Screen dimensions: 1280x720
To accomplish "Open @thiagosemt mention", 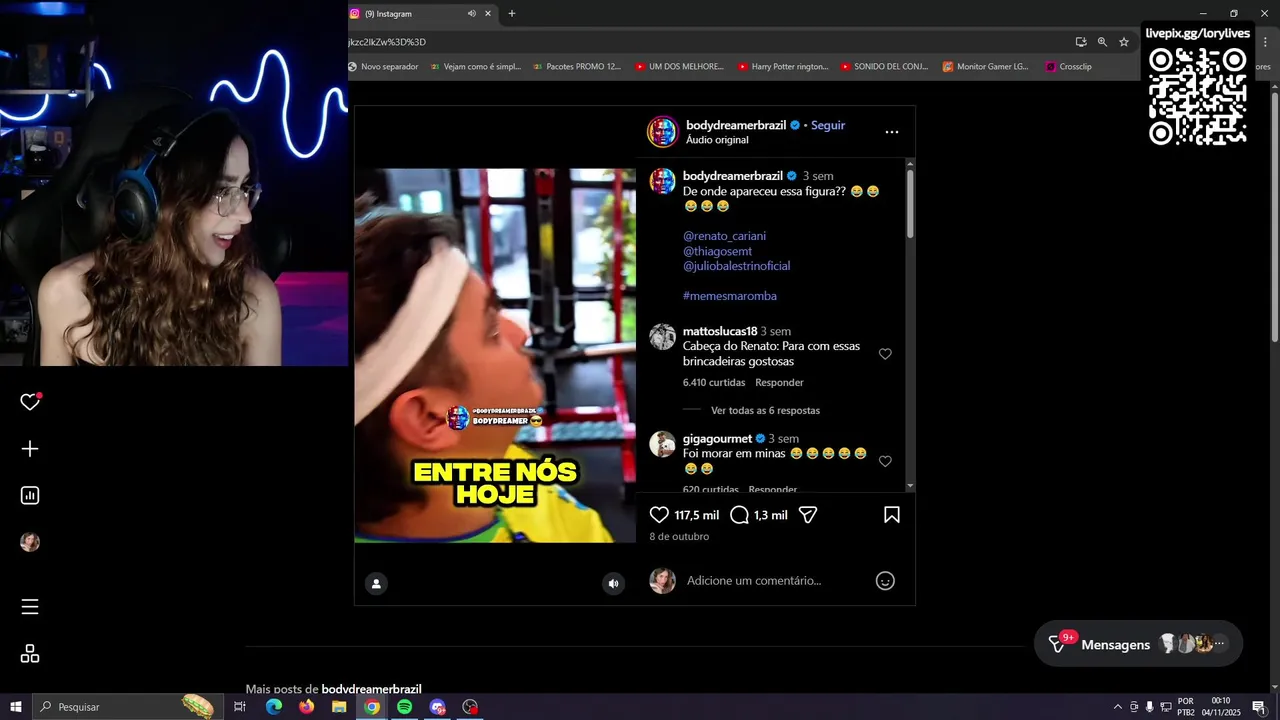I will pos(717,251).
